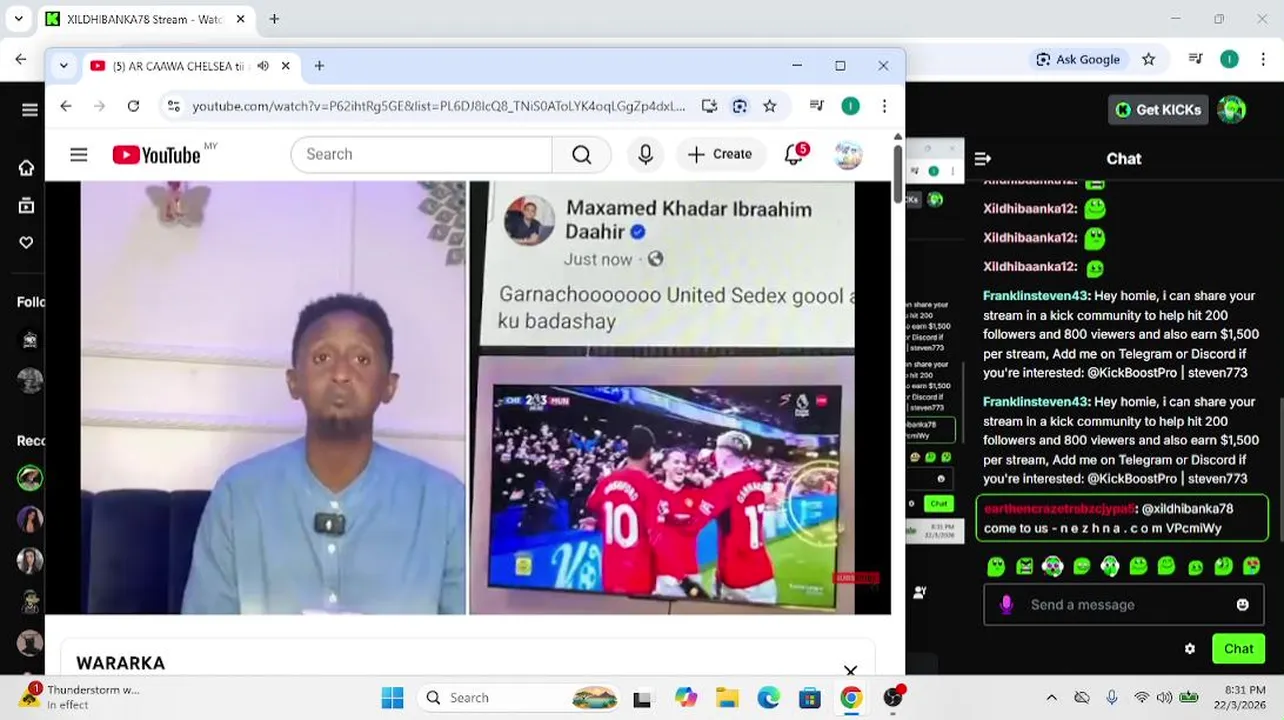This screenshot has height=720, width=1284.
Task: Open File Explorer from the taskbar
Action: (x=727, y=698)
